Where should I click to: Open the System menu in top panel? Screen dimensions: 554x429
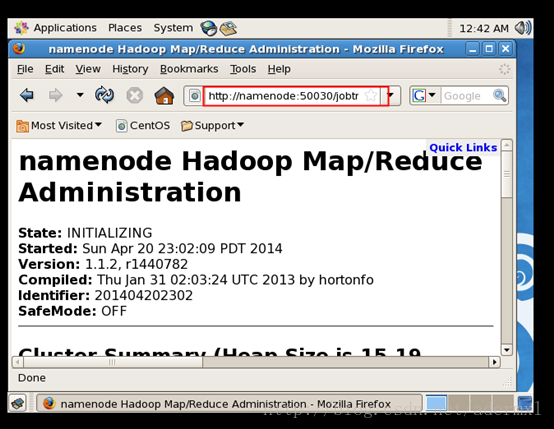pos(173,28)
